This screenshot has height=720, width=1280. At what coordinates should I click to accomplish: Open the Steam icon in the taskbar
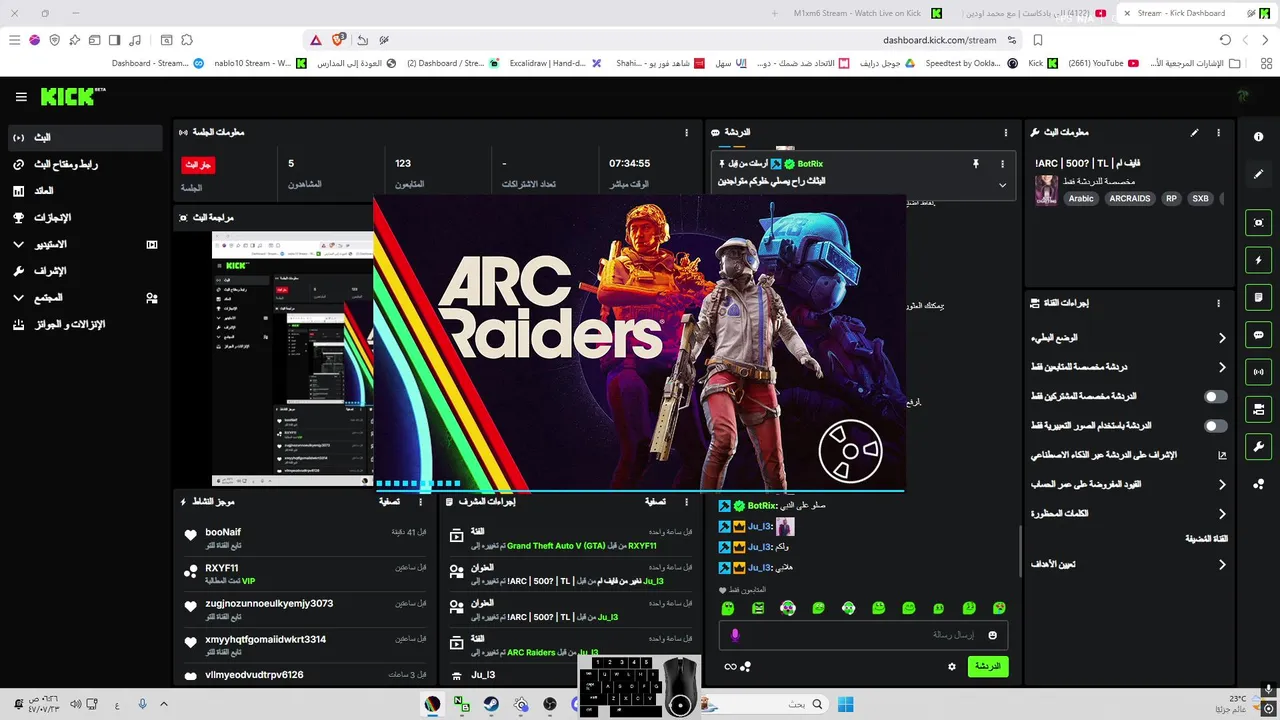(491, 704)
